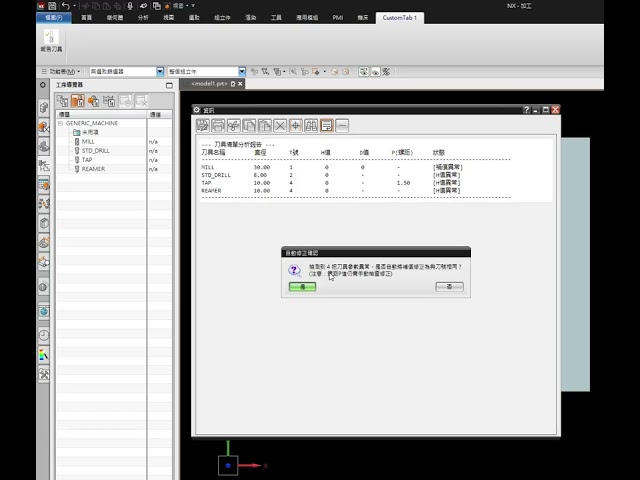Click the help question mark in info window
This screenshot has width=640, height=480.
point(527,109)
